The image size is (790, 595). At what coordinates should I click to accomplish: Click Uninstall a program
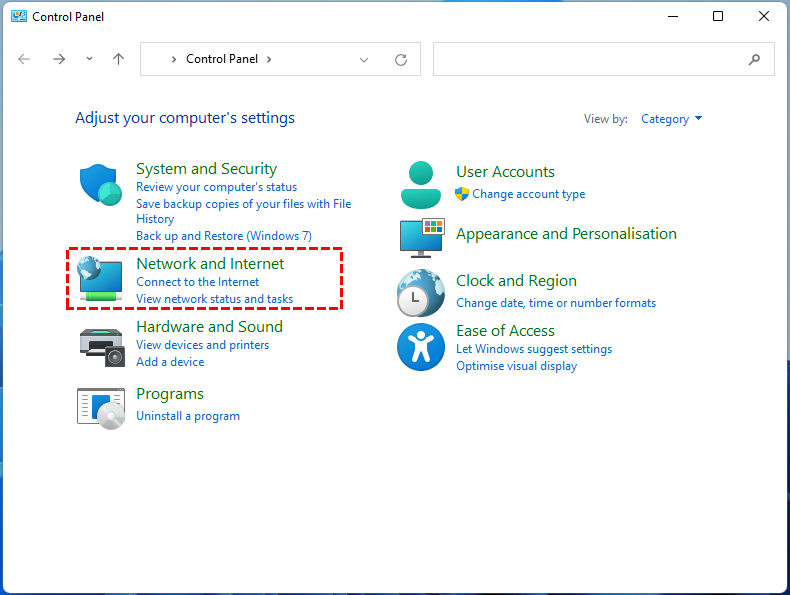point(188,416)
